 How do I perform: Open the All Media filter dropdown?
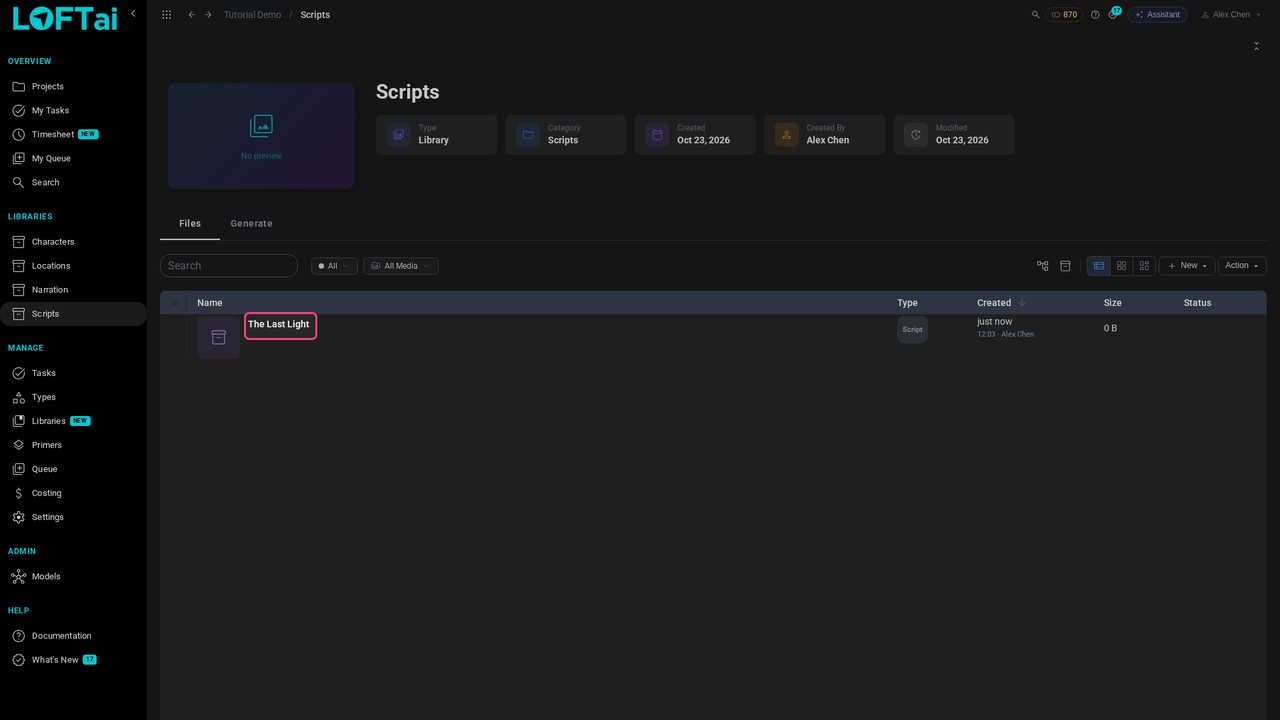click(x=400, y=266)
